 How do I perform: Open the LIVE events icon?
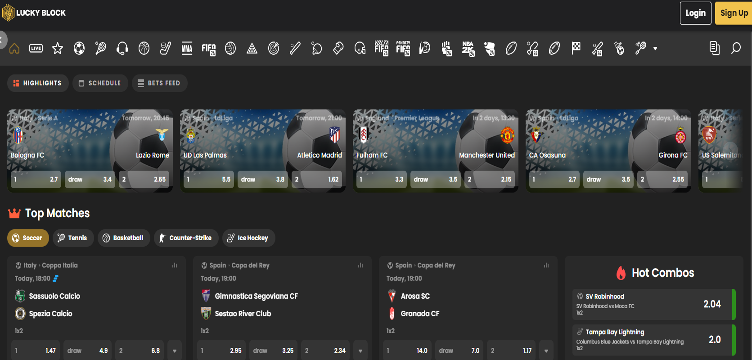[36, 49]
